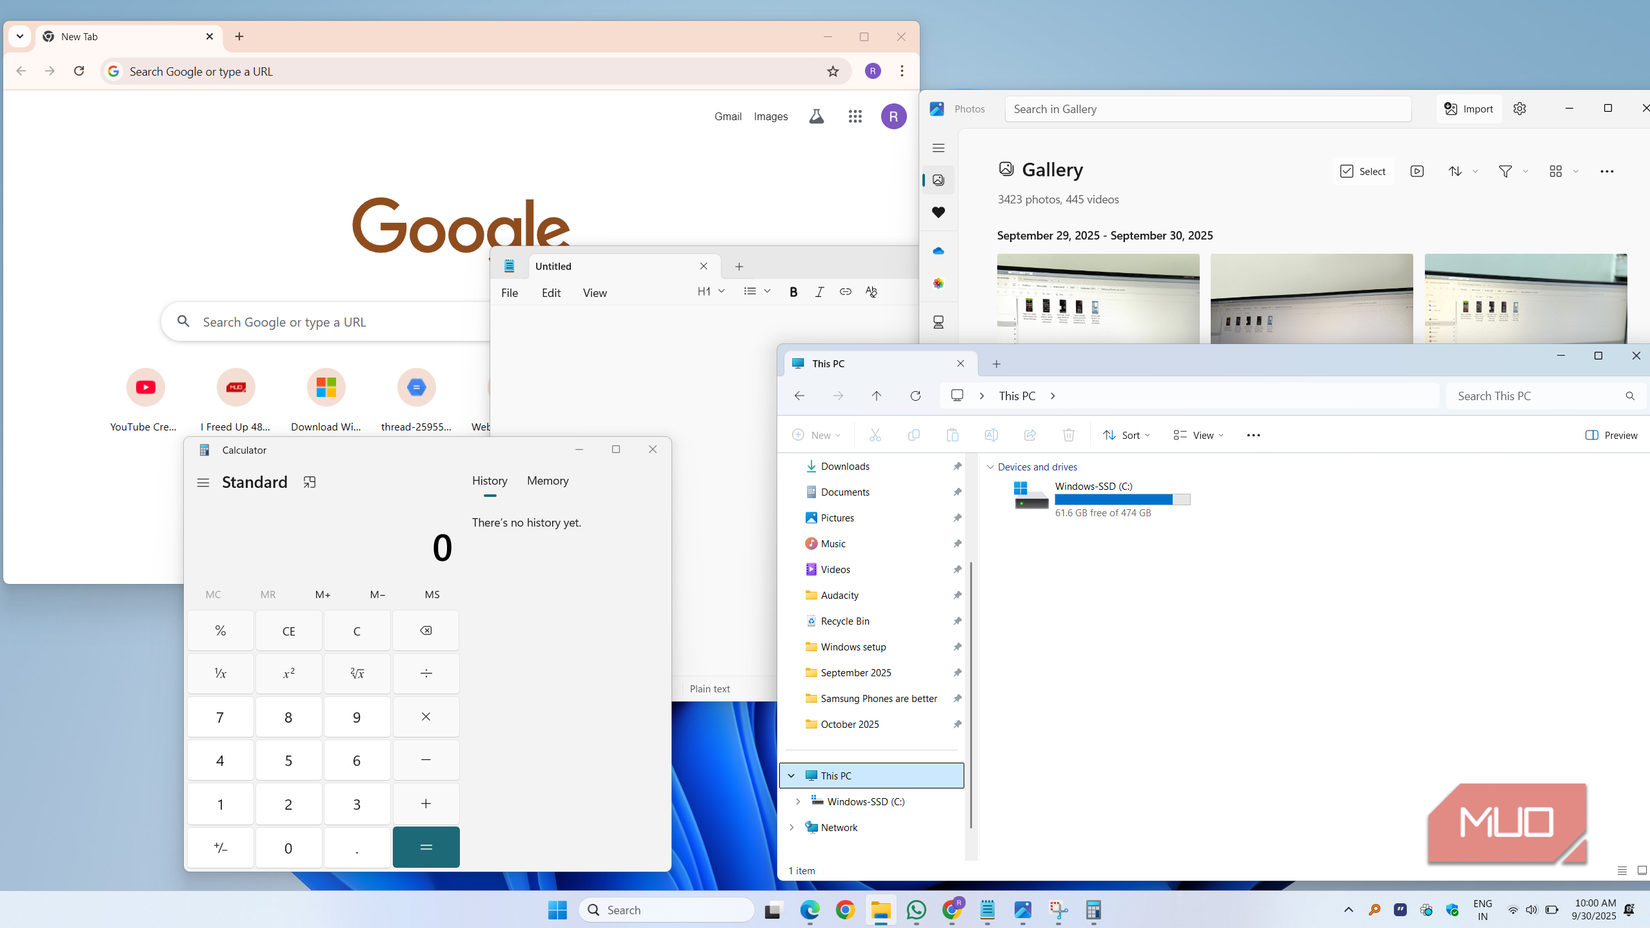Open Notepad's View menu

pos(595,293)
